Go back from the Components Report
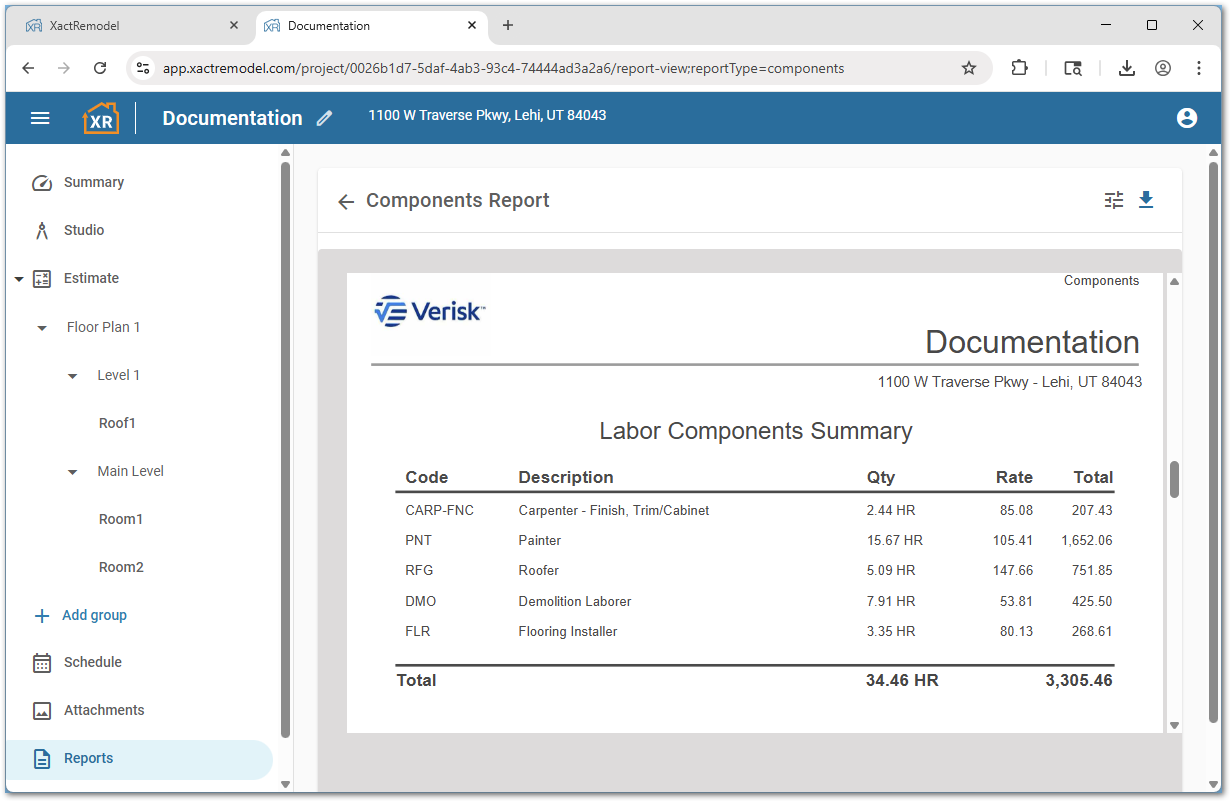This screenshot has width=1231, height=802. click(x=345, y=201)
